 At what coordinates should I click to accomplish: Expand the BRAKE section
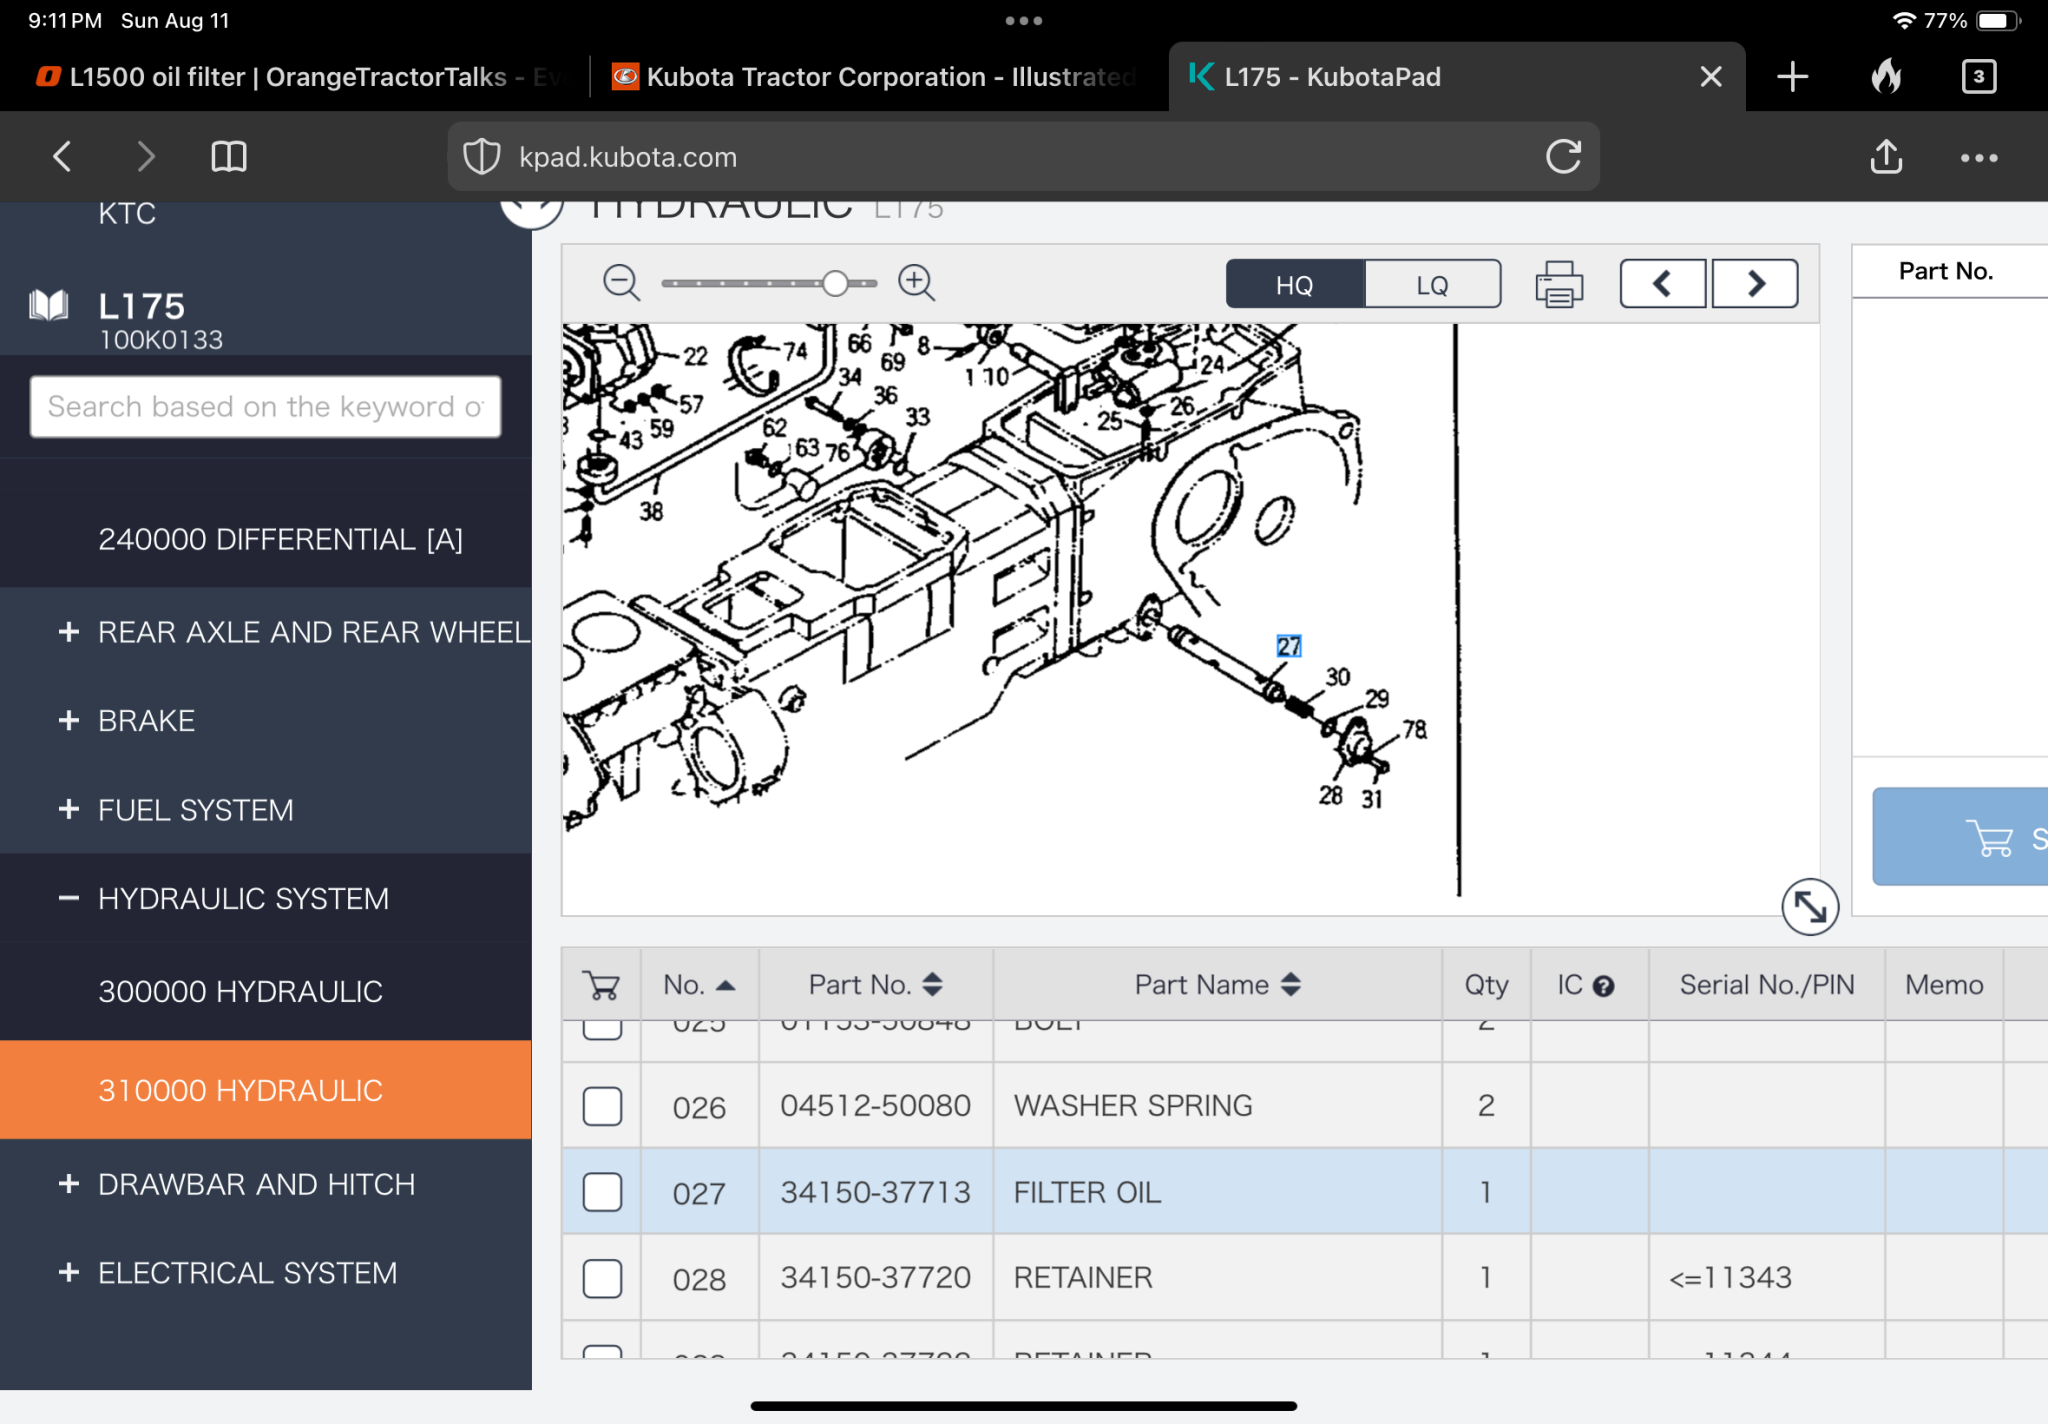[68, 720]
